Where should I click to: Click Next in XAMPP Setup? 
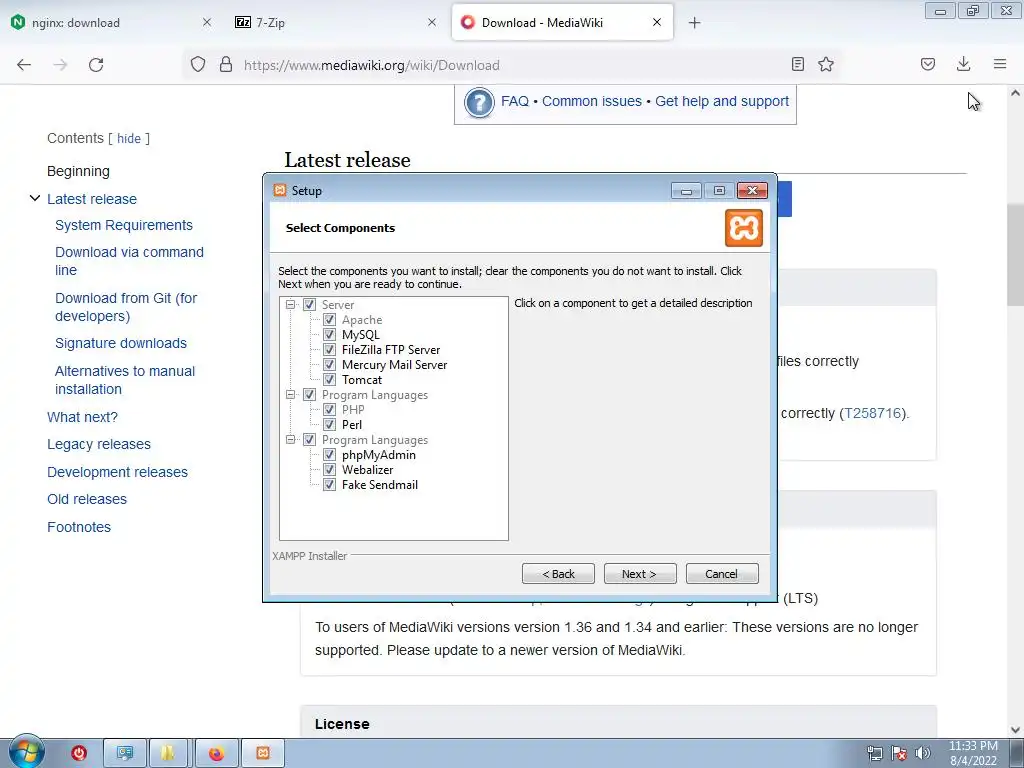click(x=640, y=574)
